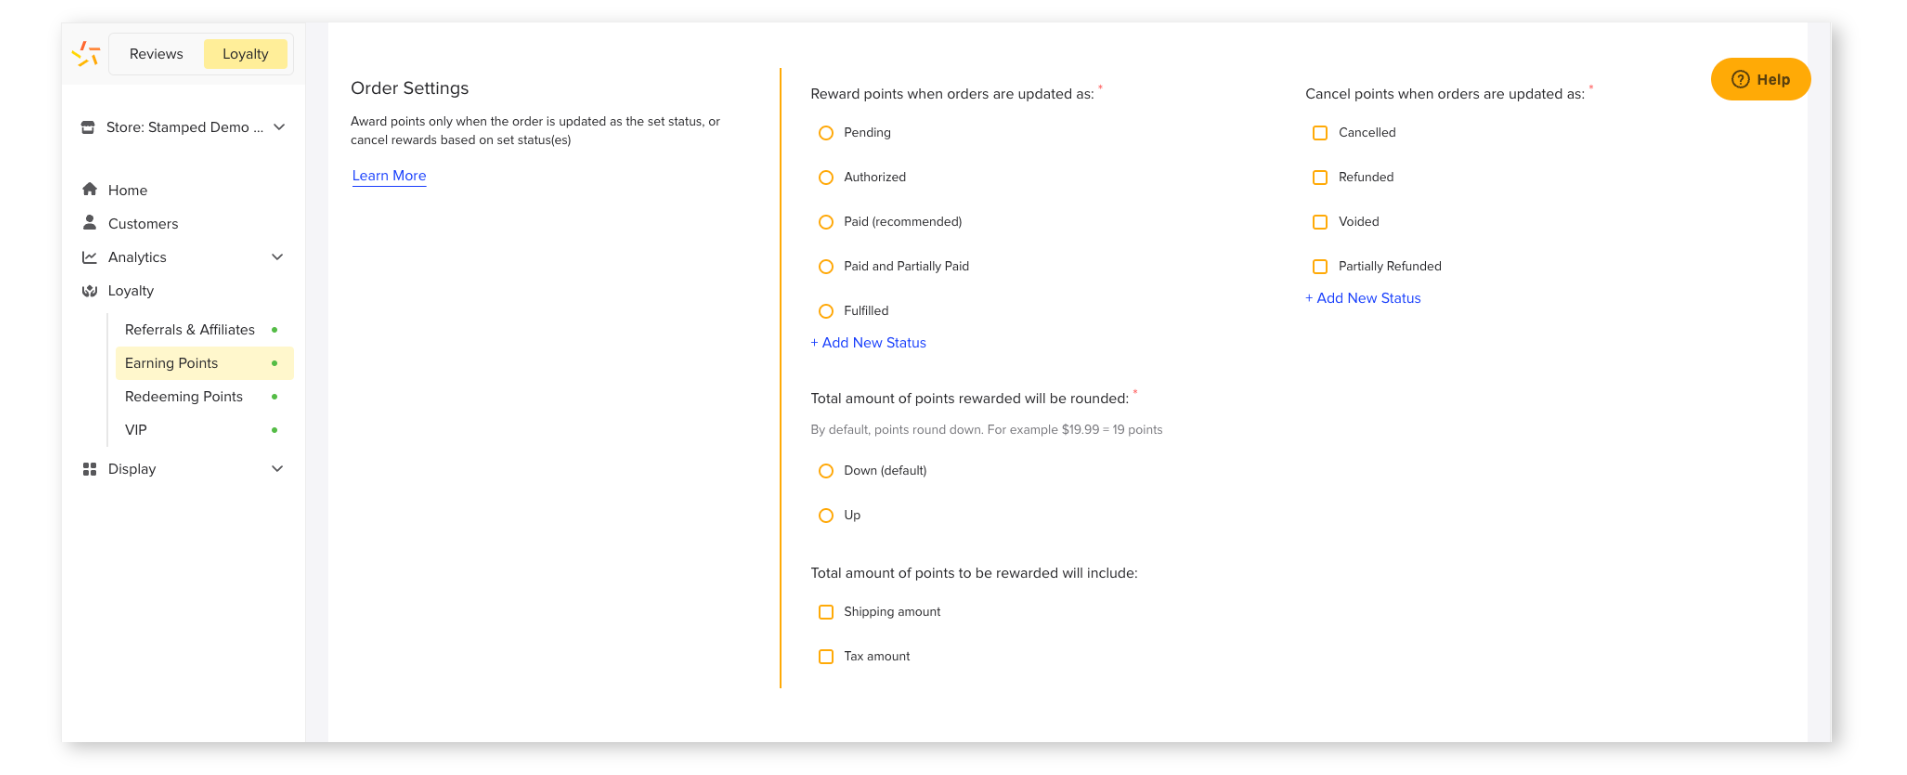Viewport: 1907px width, 775px height.
Task: Switch to the Reviews tab
Action: pos(156,54)
